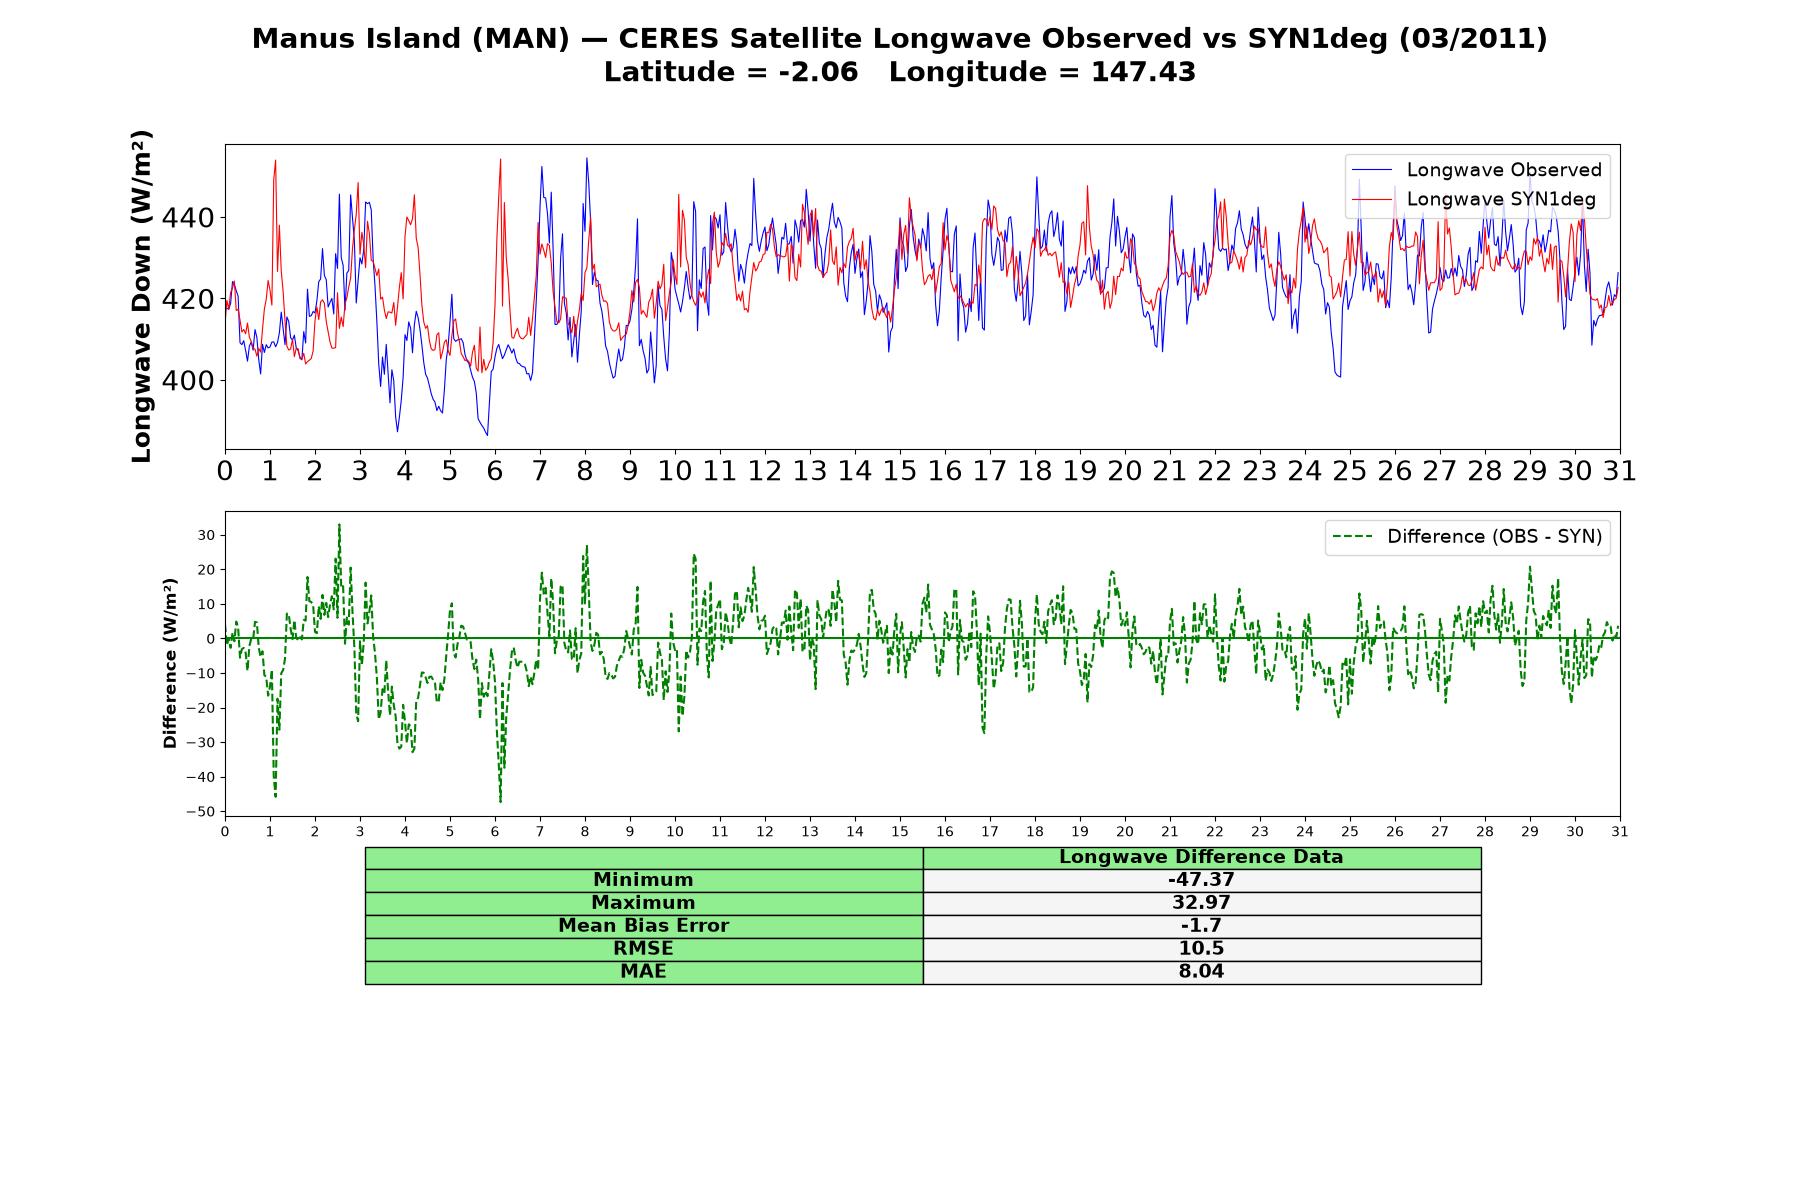Click the Longwave Difference Data table header
The image size is (1800, 1200).
pyautogui.click(x=1202, y=857)
